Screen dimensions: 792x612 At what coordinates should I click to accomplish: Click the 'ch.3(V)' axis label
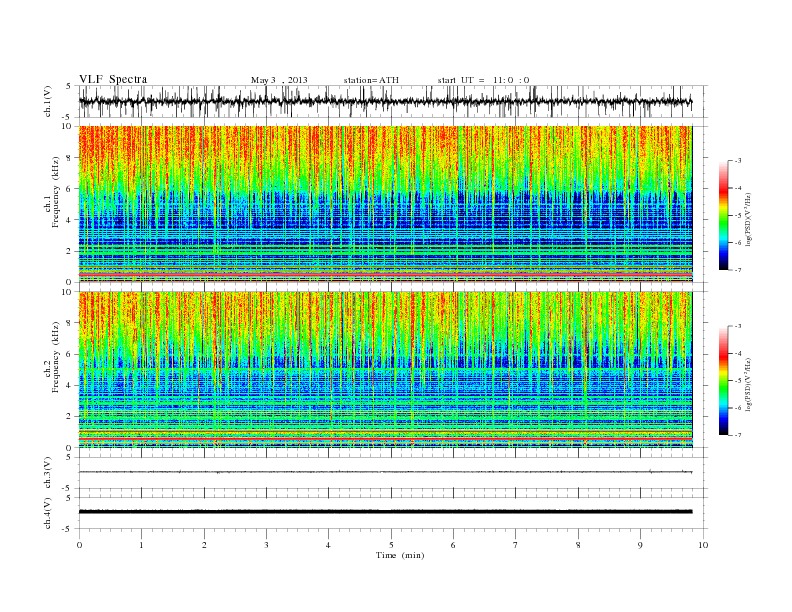48,473
